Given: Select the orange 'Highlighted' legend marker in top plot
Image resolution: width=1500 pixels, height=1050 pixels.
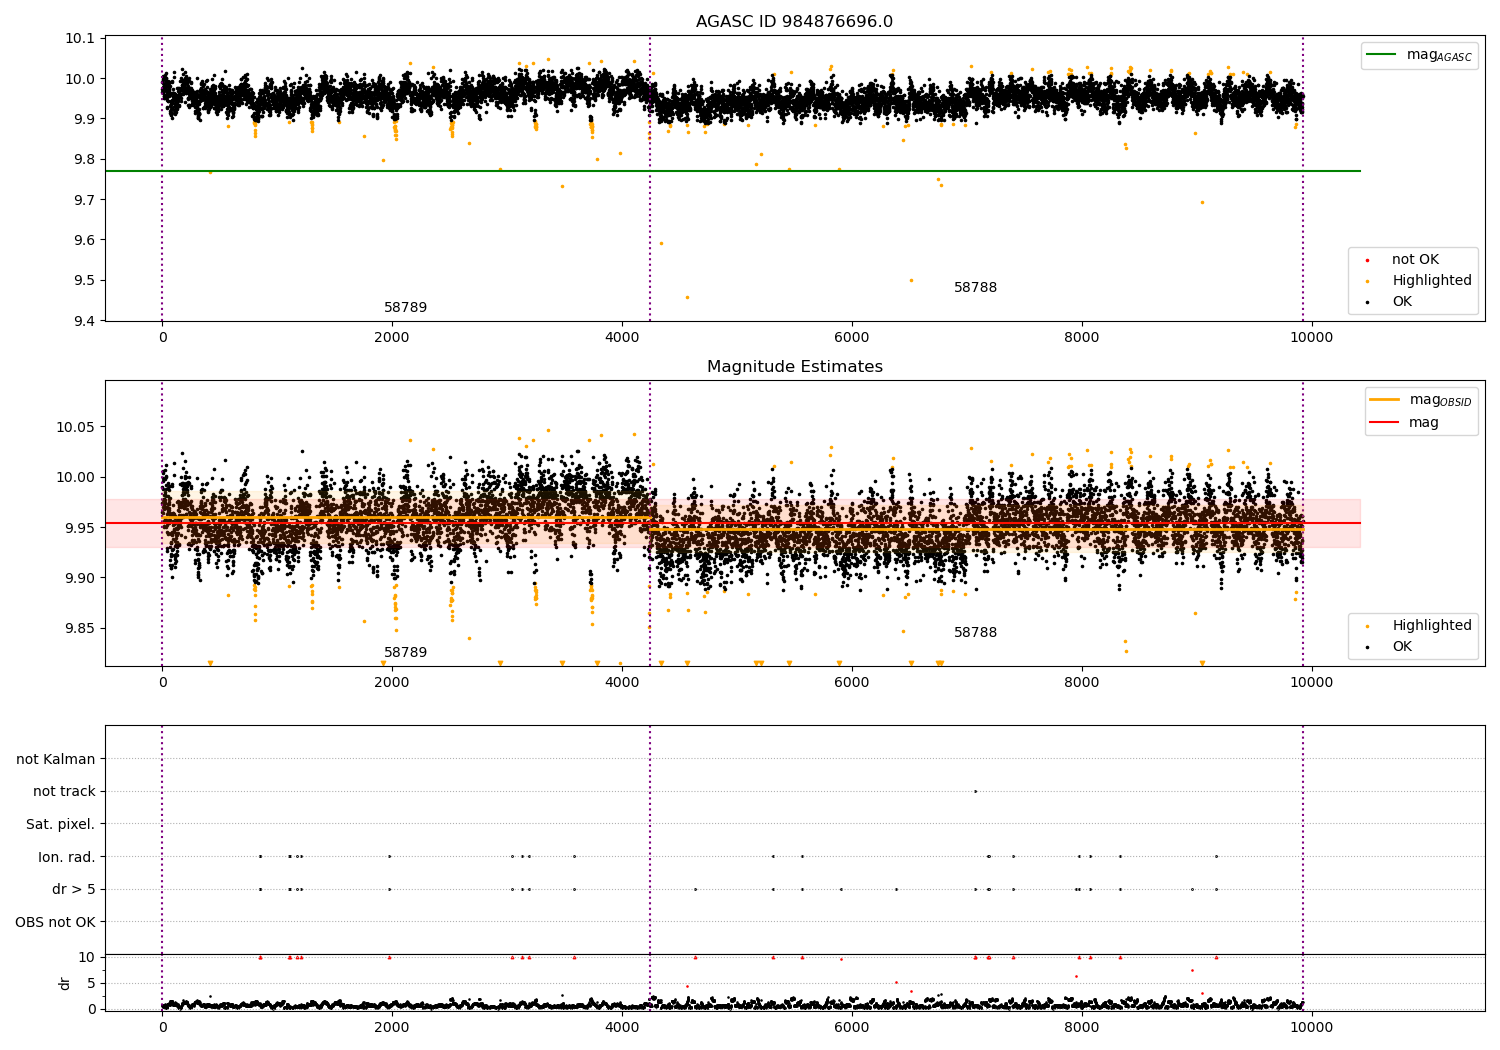Looking at the screenshot, I should (x=1367, y=281).
